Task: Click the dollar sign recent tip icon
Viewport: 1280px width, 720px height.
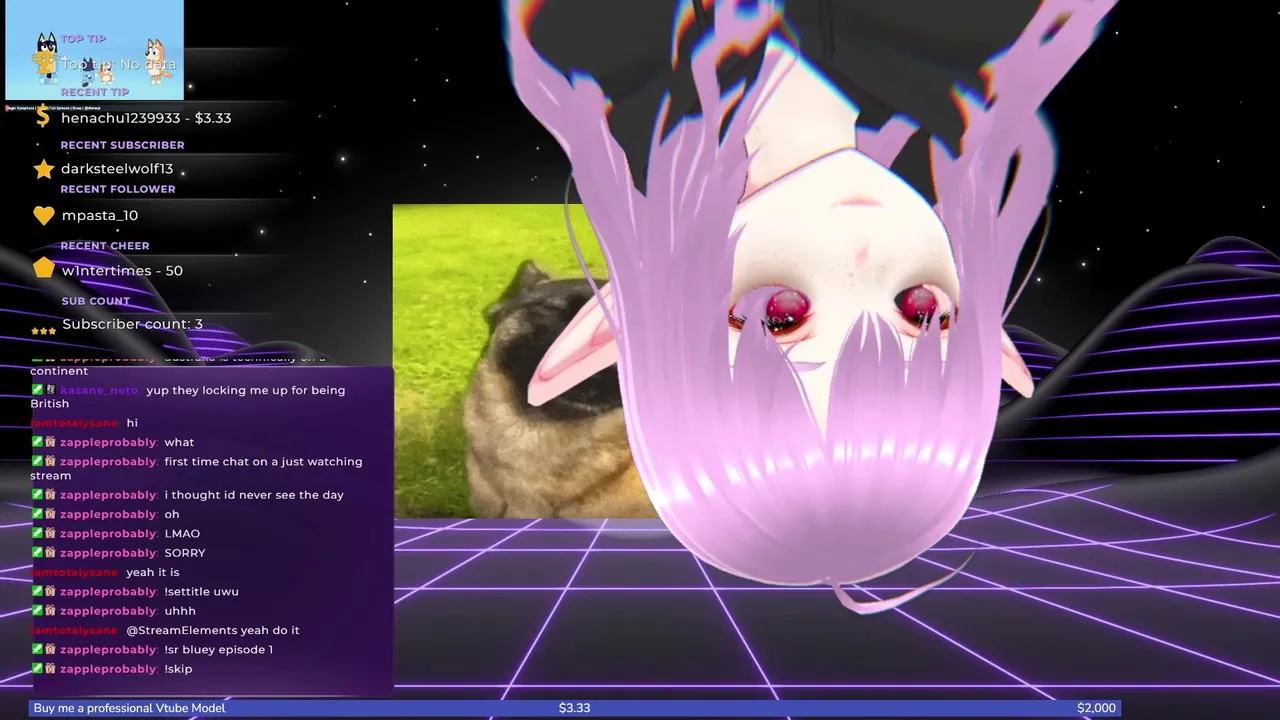Action: pyautogui.click(x=42, y=118)
